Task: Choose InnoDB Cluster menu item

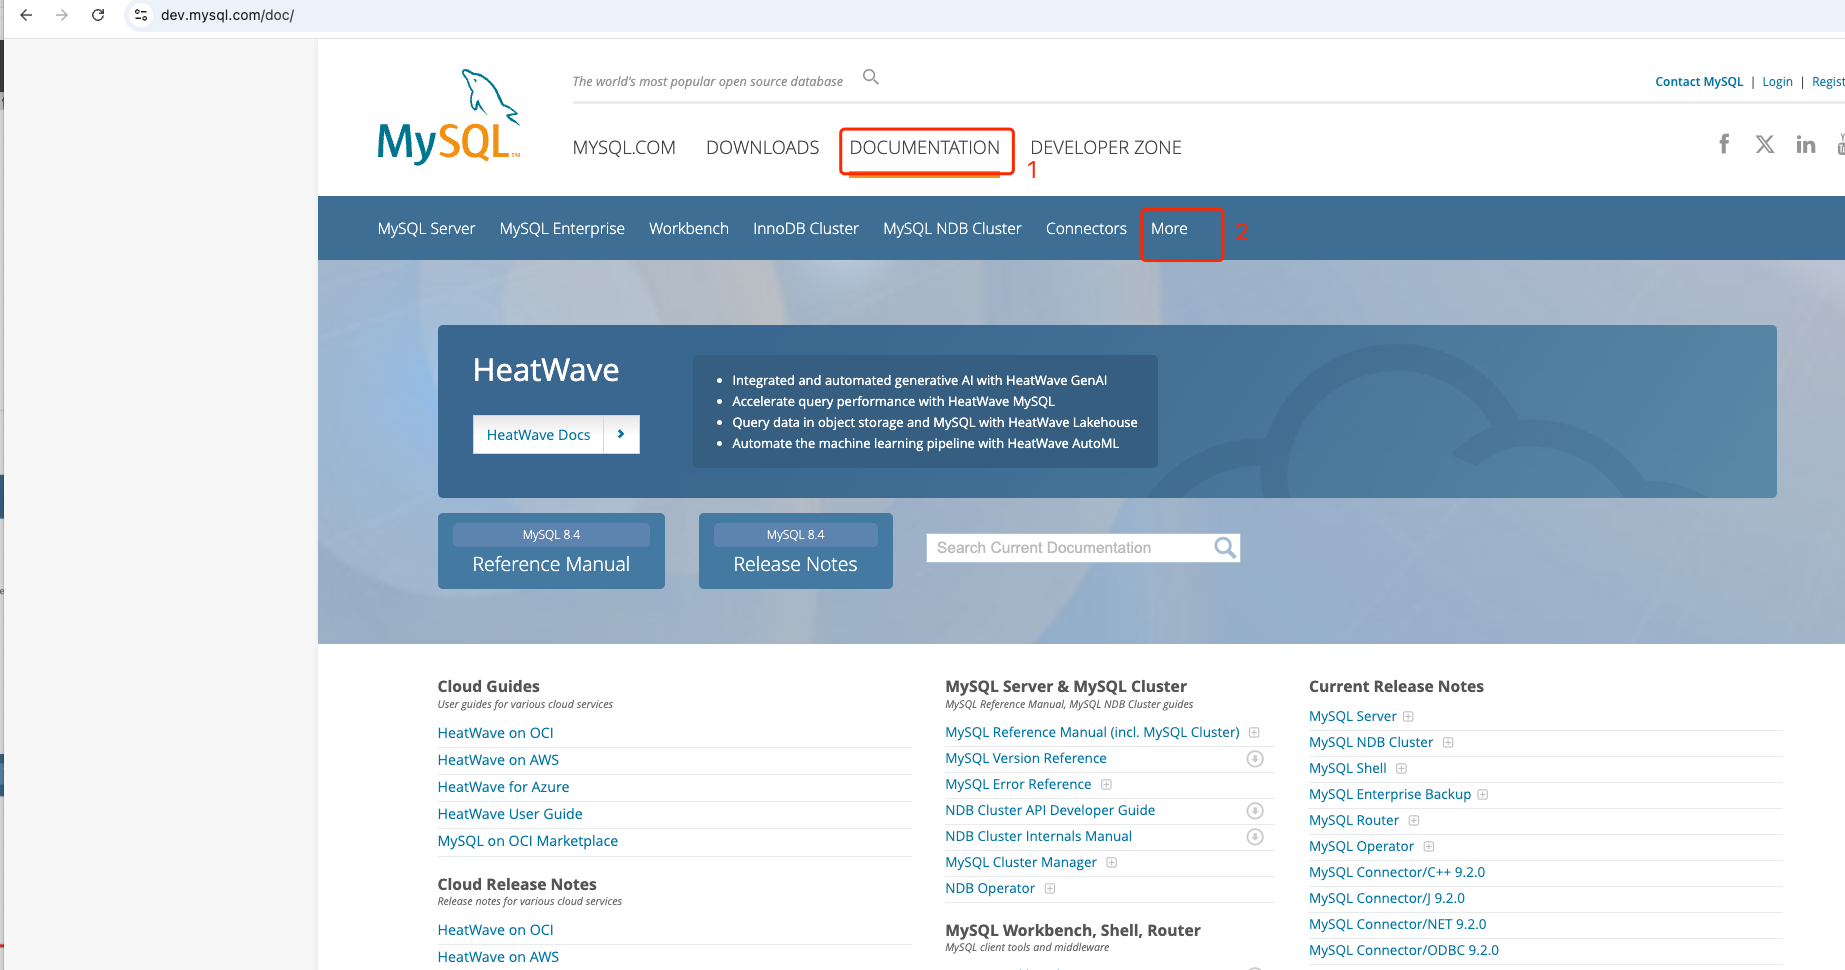Action: 806,229
